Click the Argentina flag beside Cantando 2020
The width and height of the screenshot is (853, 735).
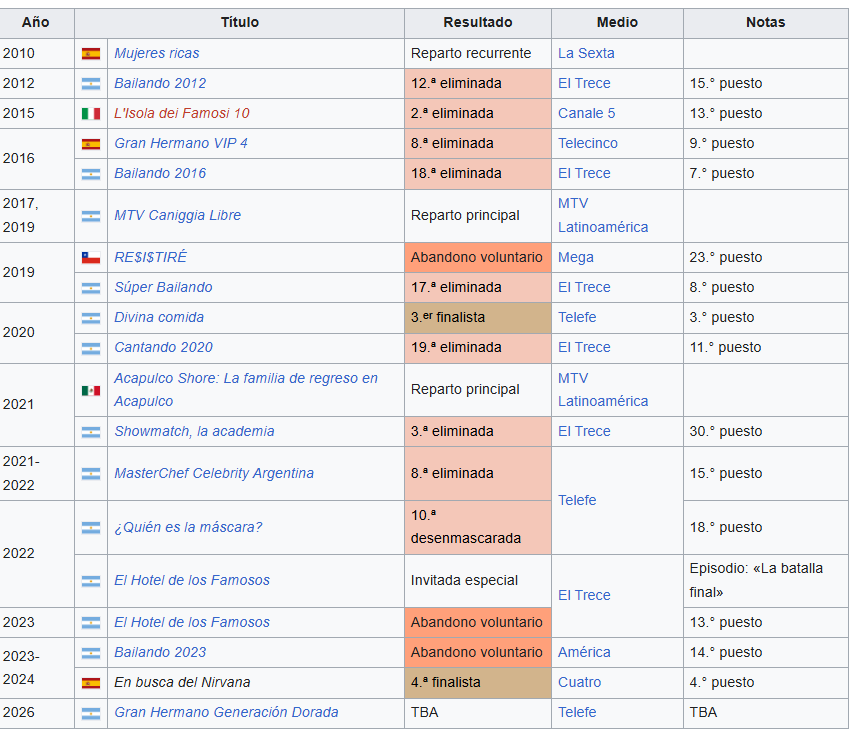(91, 348)
